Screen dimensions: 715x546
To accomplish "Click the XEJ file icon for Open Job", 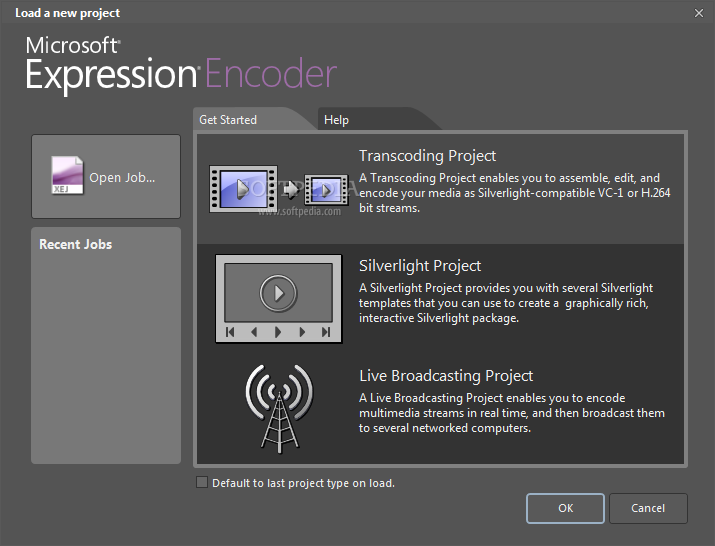I will [x=67, y=176].
